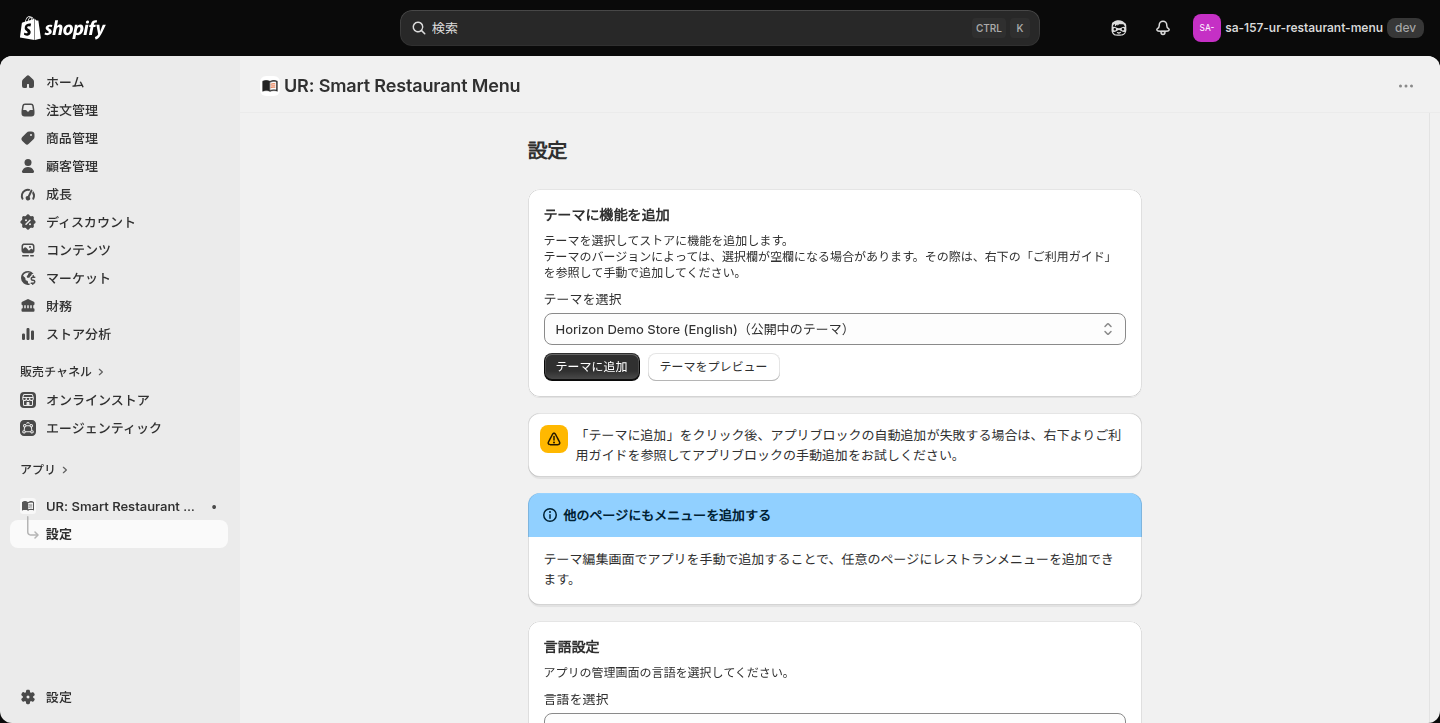The width and height of the screenshot is (1440, 723).
Task: Click the 財務 bank icon
Action: point(28,306)
